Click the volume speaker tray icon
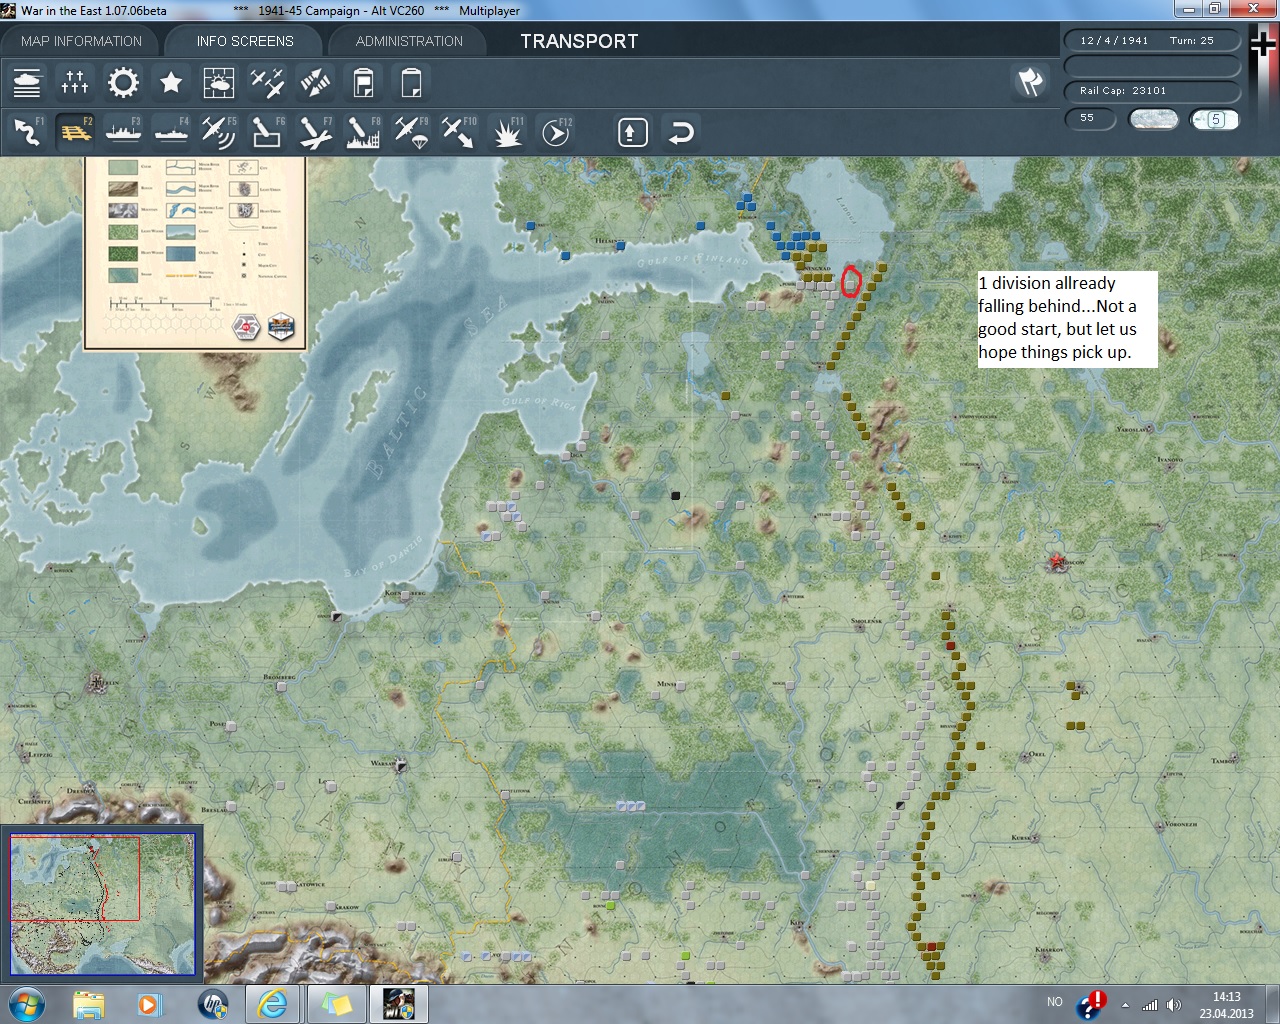The image size is (1280, 1024). click(1173, 1004)
